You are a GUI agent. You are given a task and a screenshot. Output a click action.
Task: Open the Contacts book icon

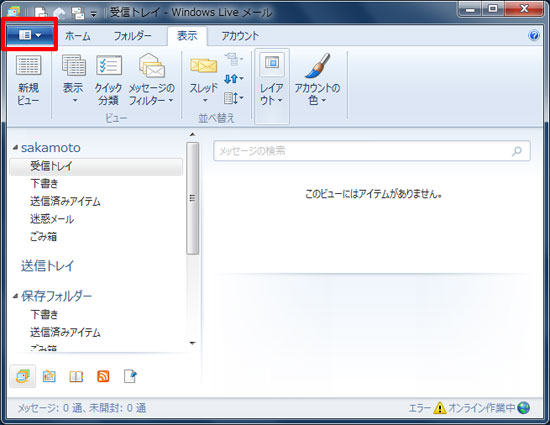[x=76, y=377]
